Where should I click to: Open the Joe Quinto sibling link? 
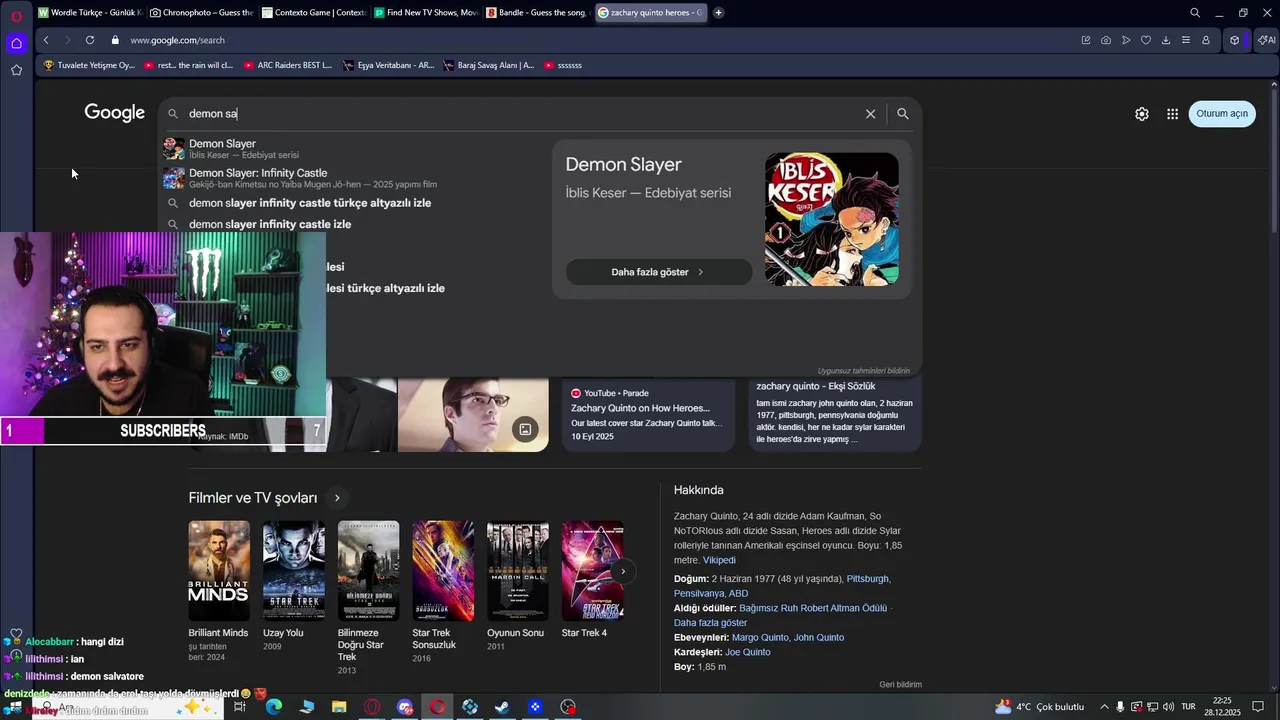pos(748,652)
